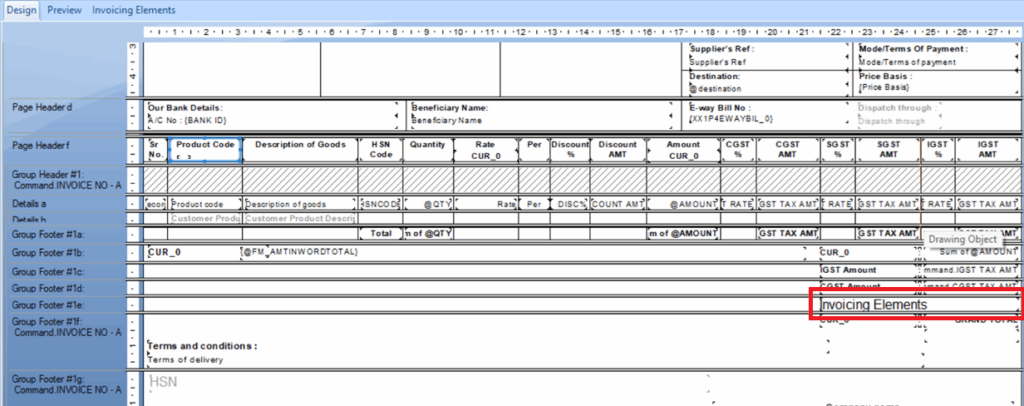Select the 'Sr No.' column header
The width and height of the screenshot is (1024, 406).
coord(155,149)
